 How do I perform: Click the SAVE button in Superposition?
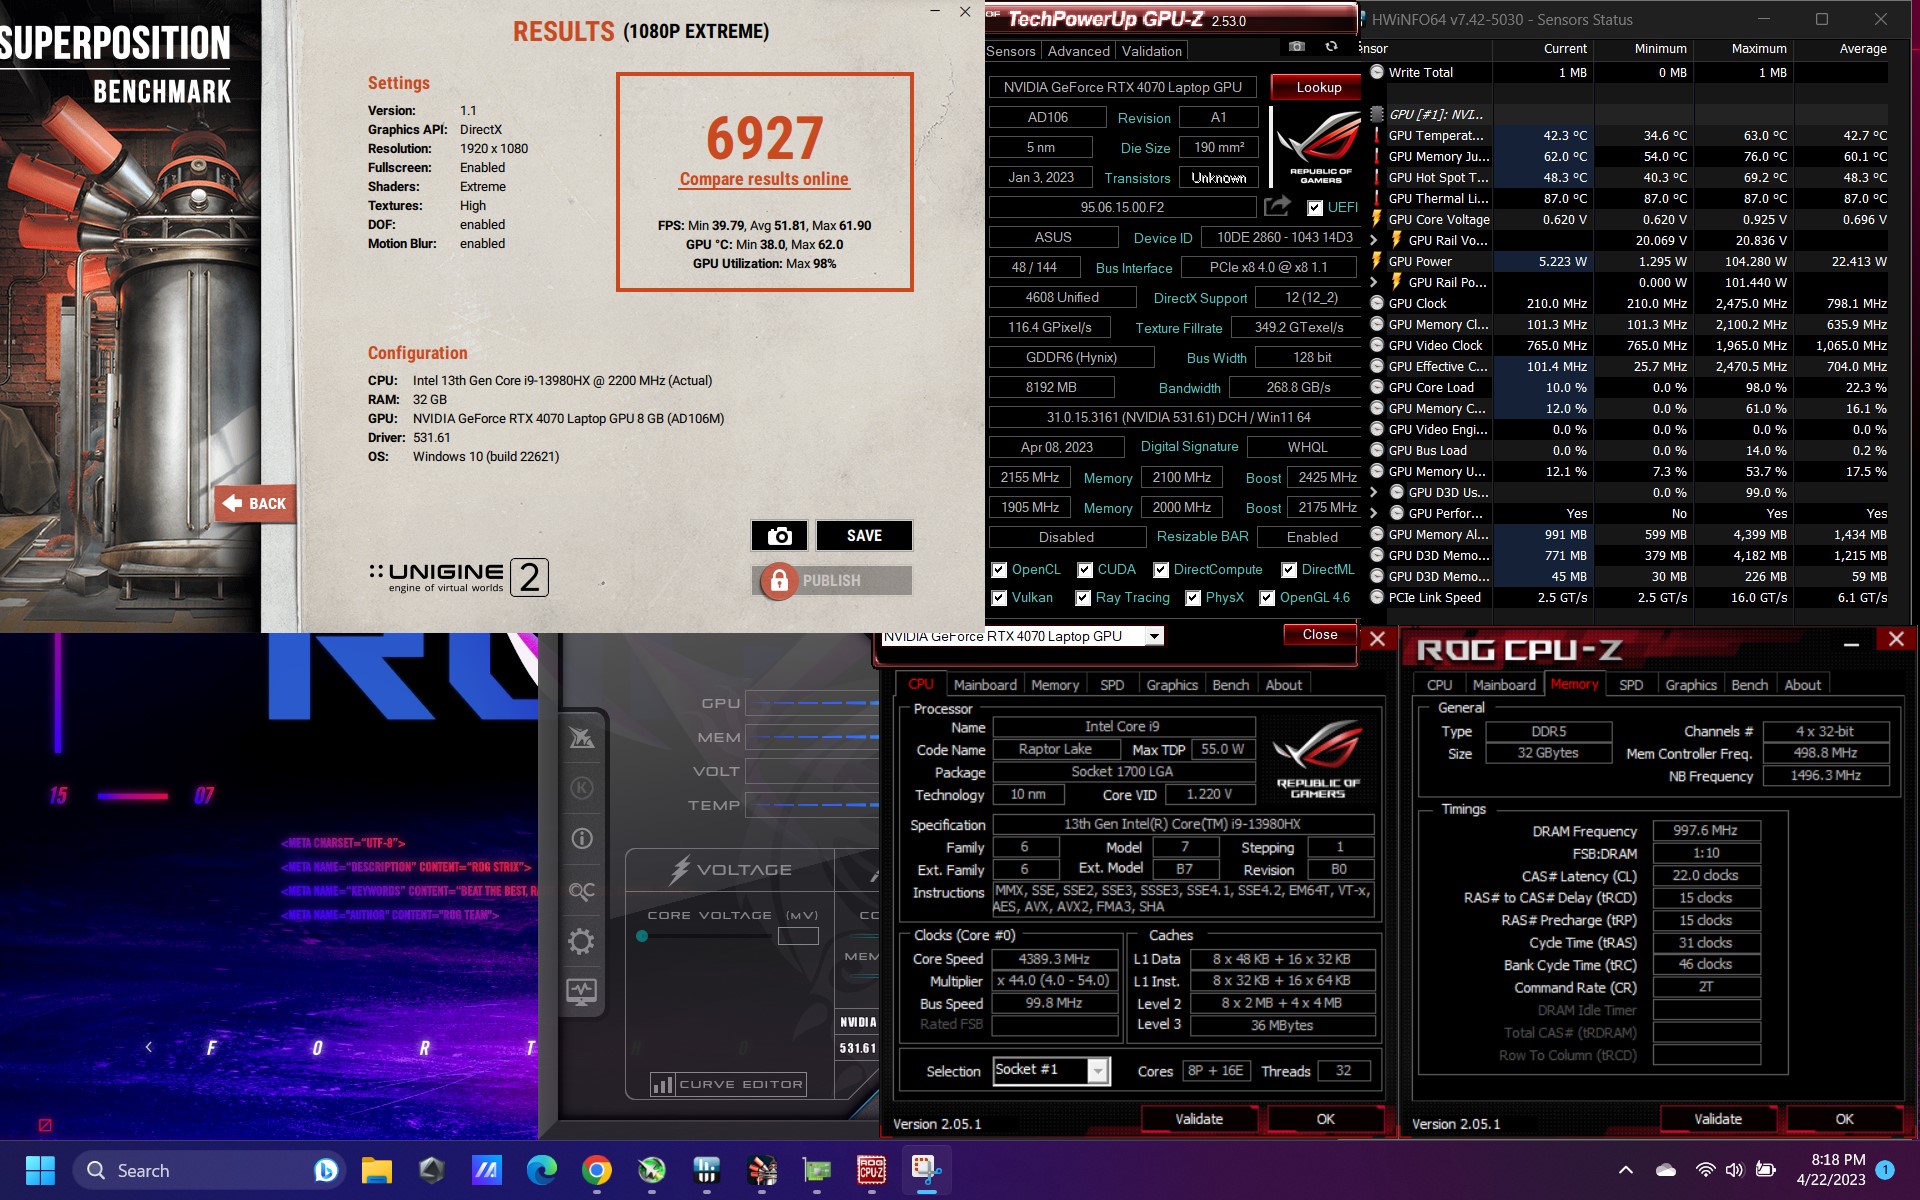[x=864, y=536]
